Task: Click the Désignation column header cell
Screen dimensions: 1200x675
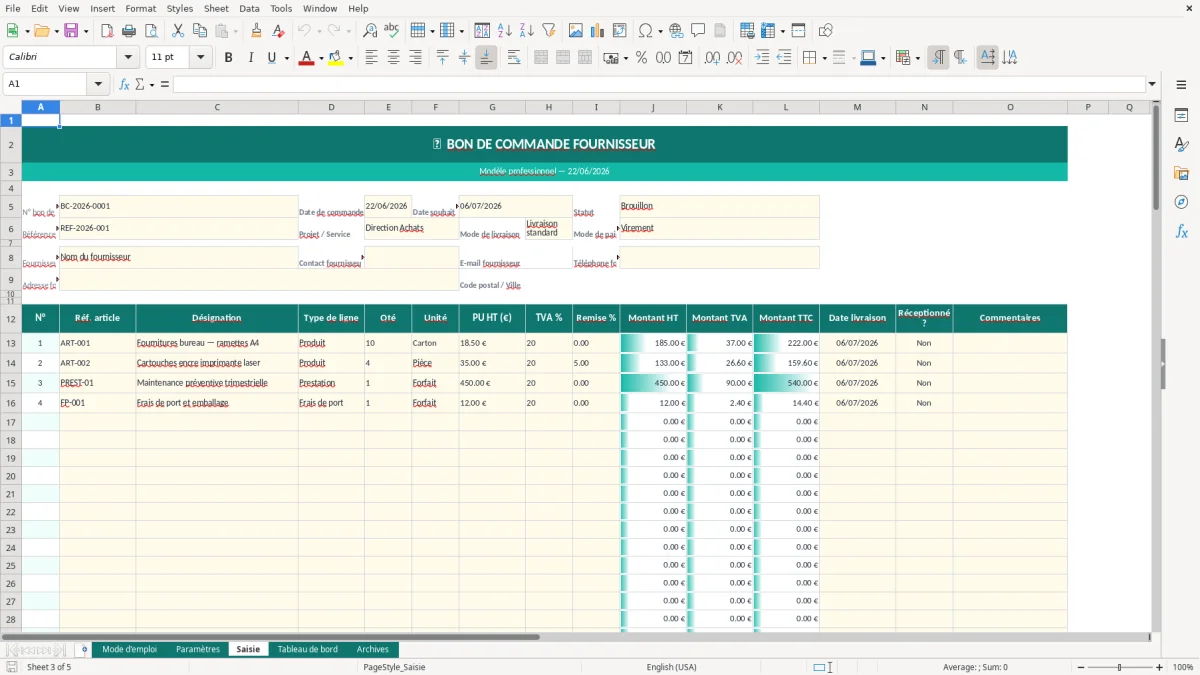Action: click(217, 318)
